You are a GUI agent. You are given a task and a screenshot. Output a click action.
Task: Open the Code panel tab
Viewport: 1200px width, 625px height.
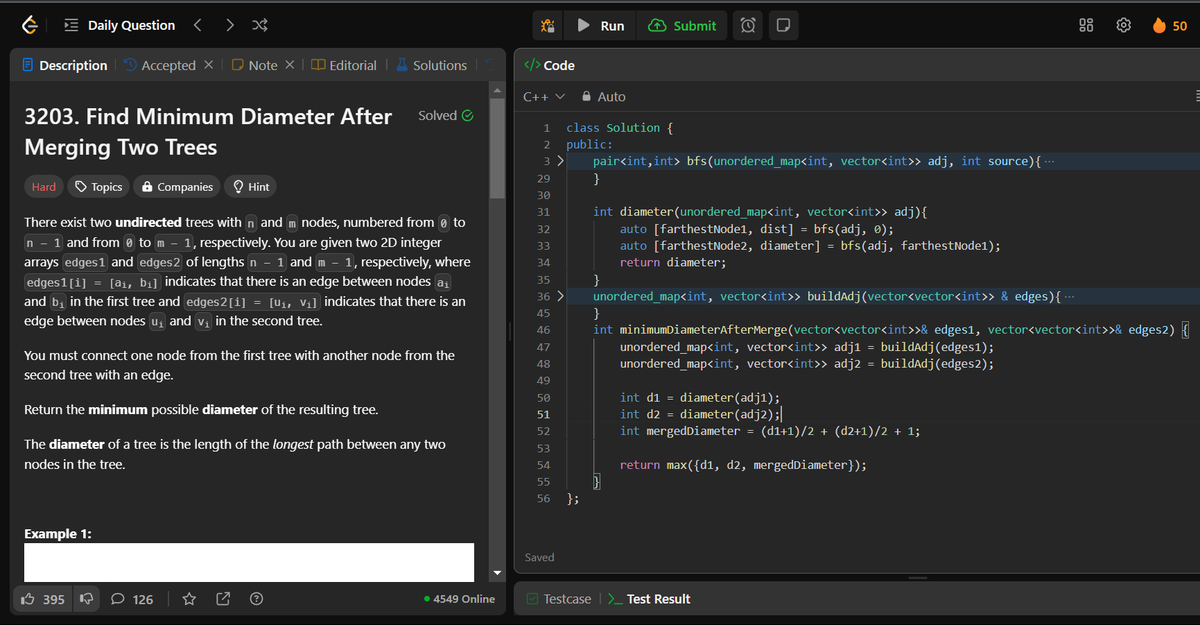pyautogui.click(x=549, y=65)
